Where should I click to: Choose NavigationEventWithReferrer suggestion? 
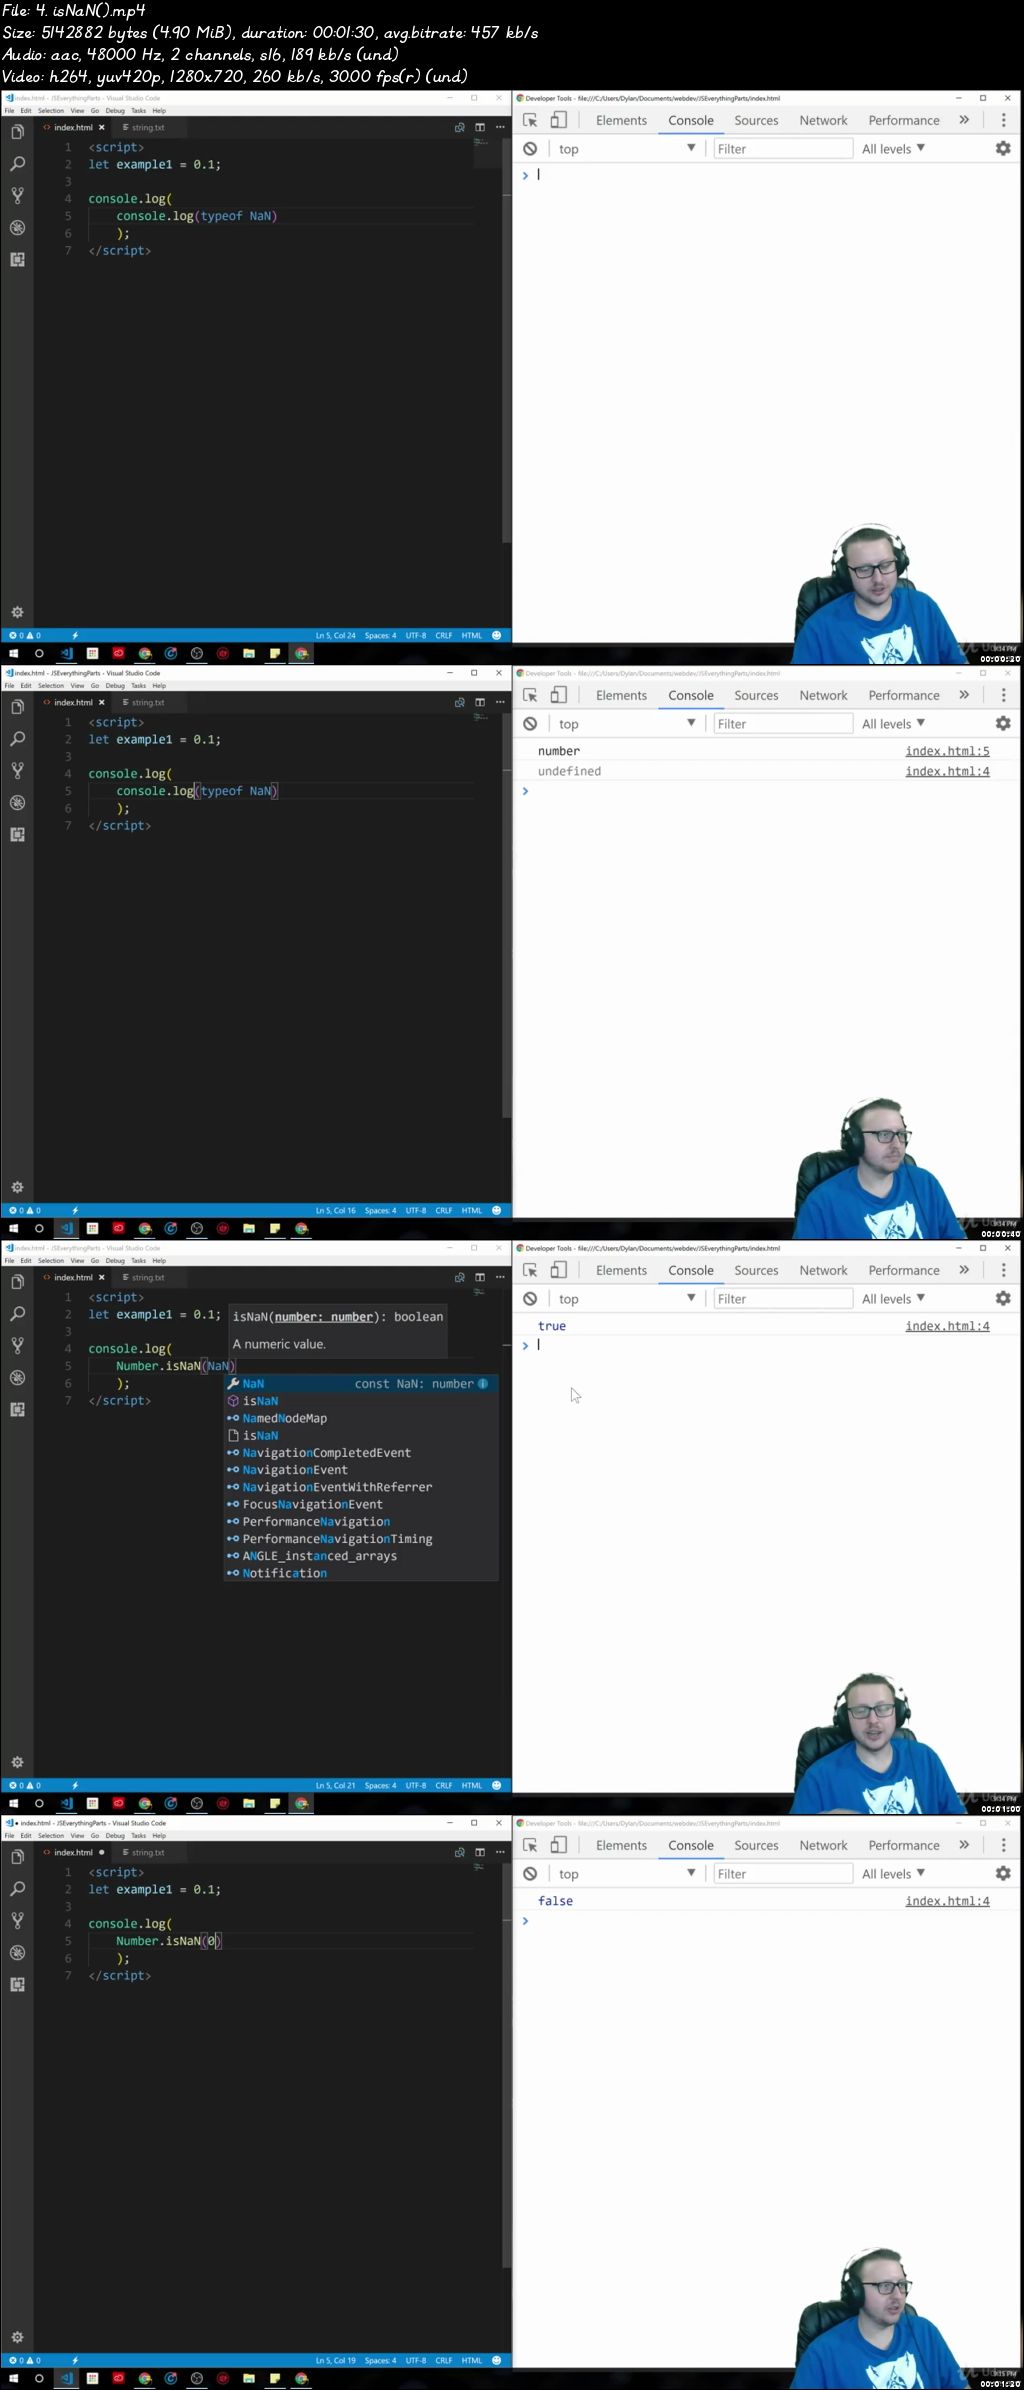[x=360, y=1487]
